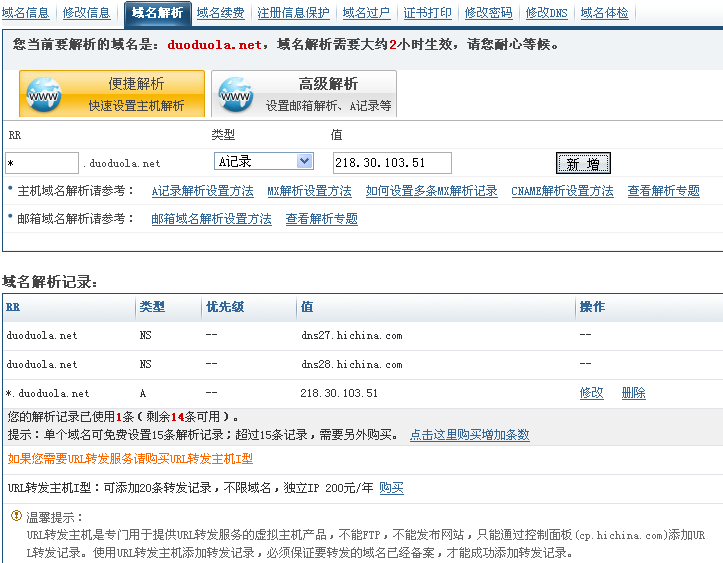Image resolution: width=723 pixels, height=563 pixels.
Task: Switch to the 域名续费 tab
Action: coord(220,13)
